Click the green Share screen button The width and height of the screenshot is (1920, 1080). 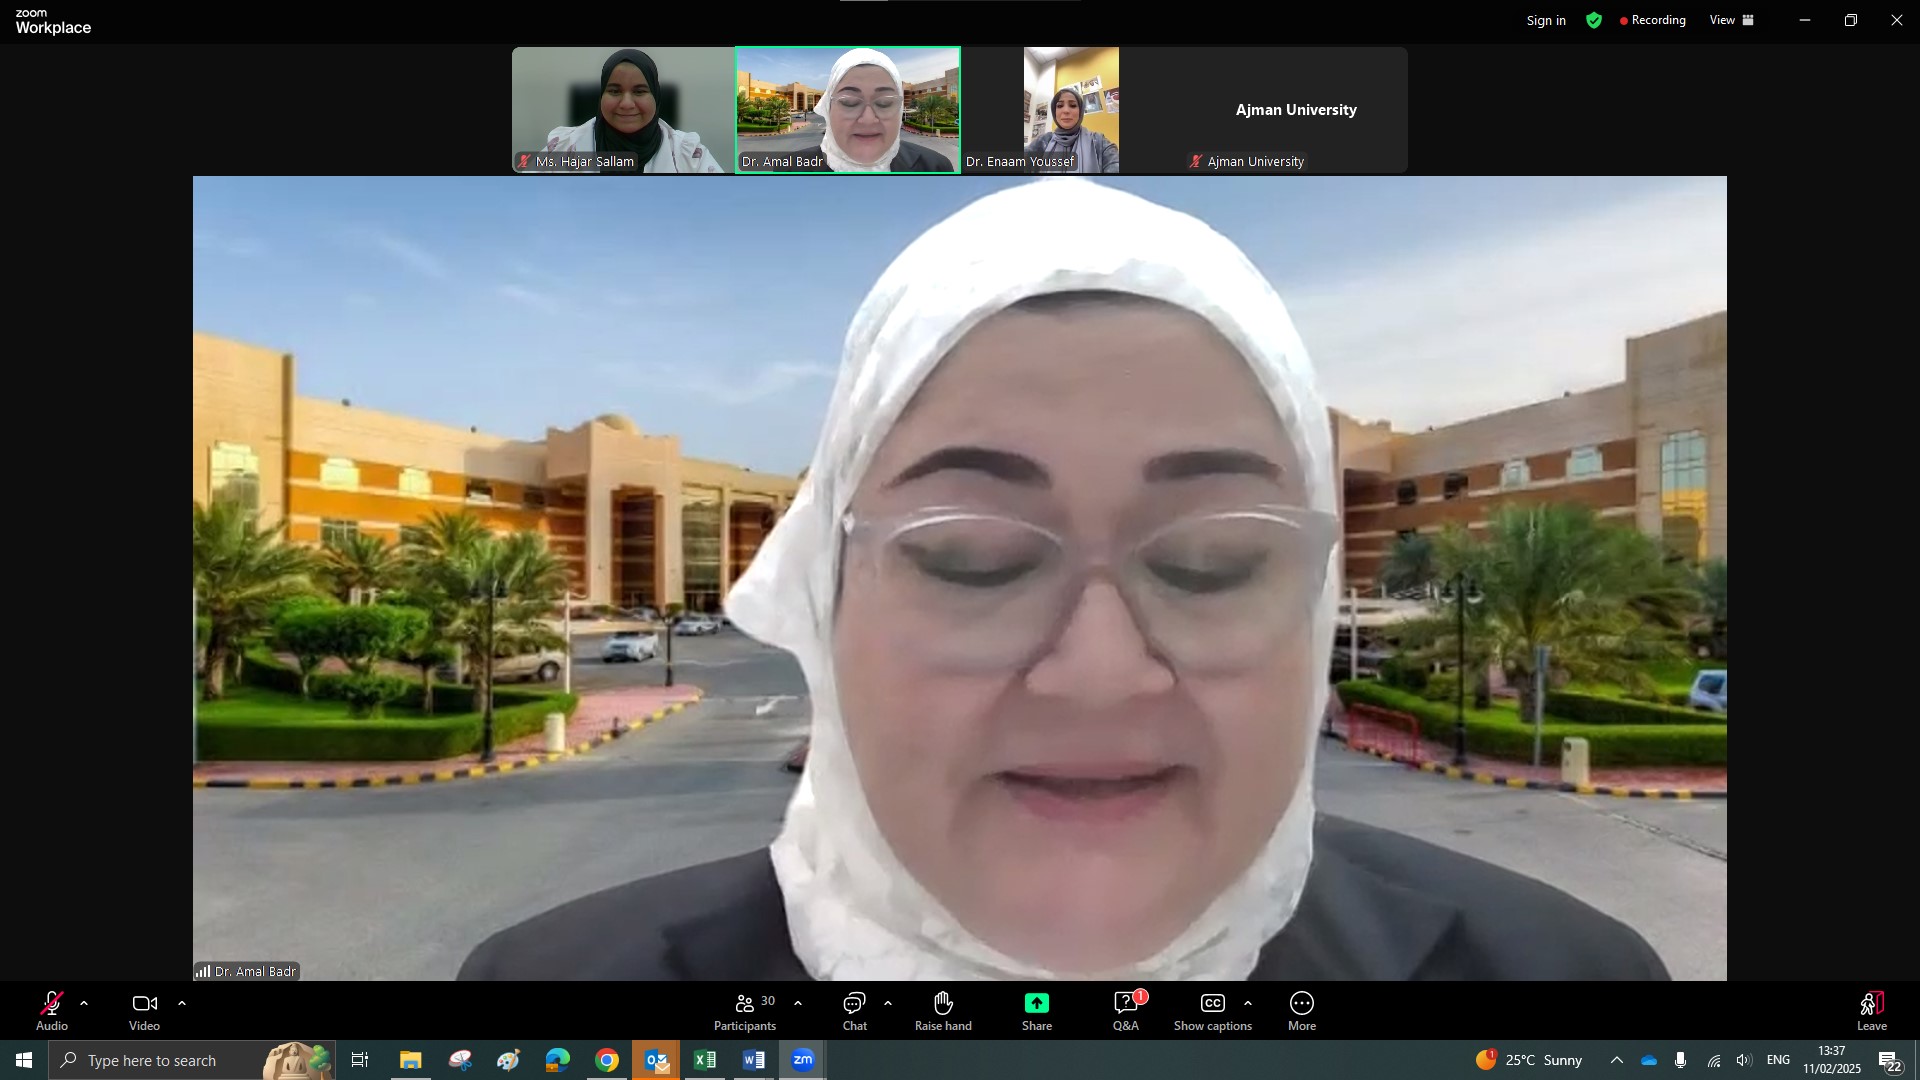point(1036,1004)
